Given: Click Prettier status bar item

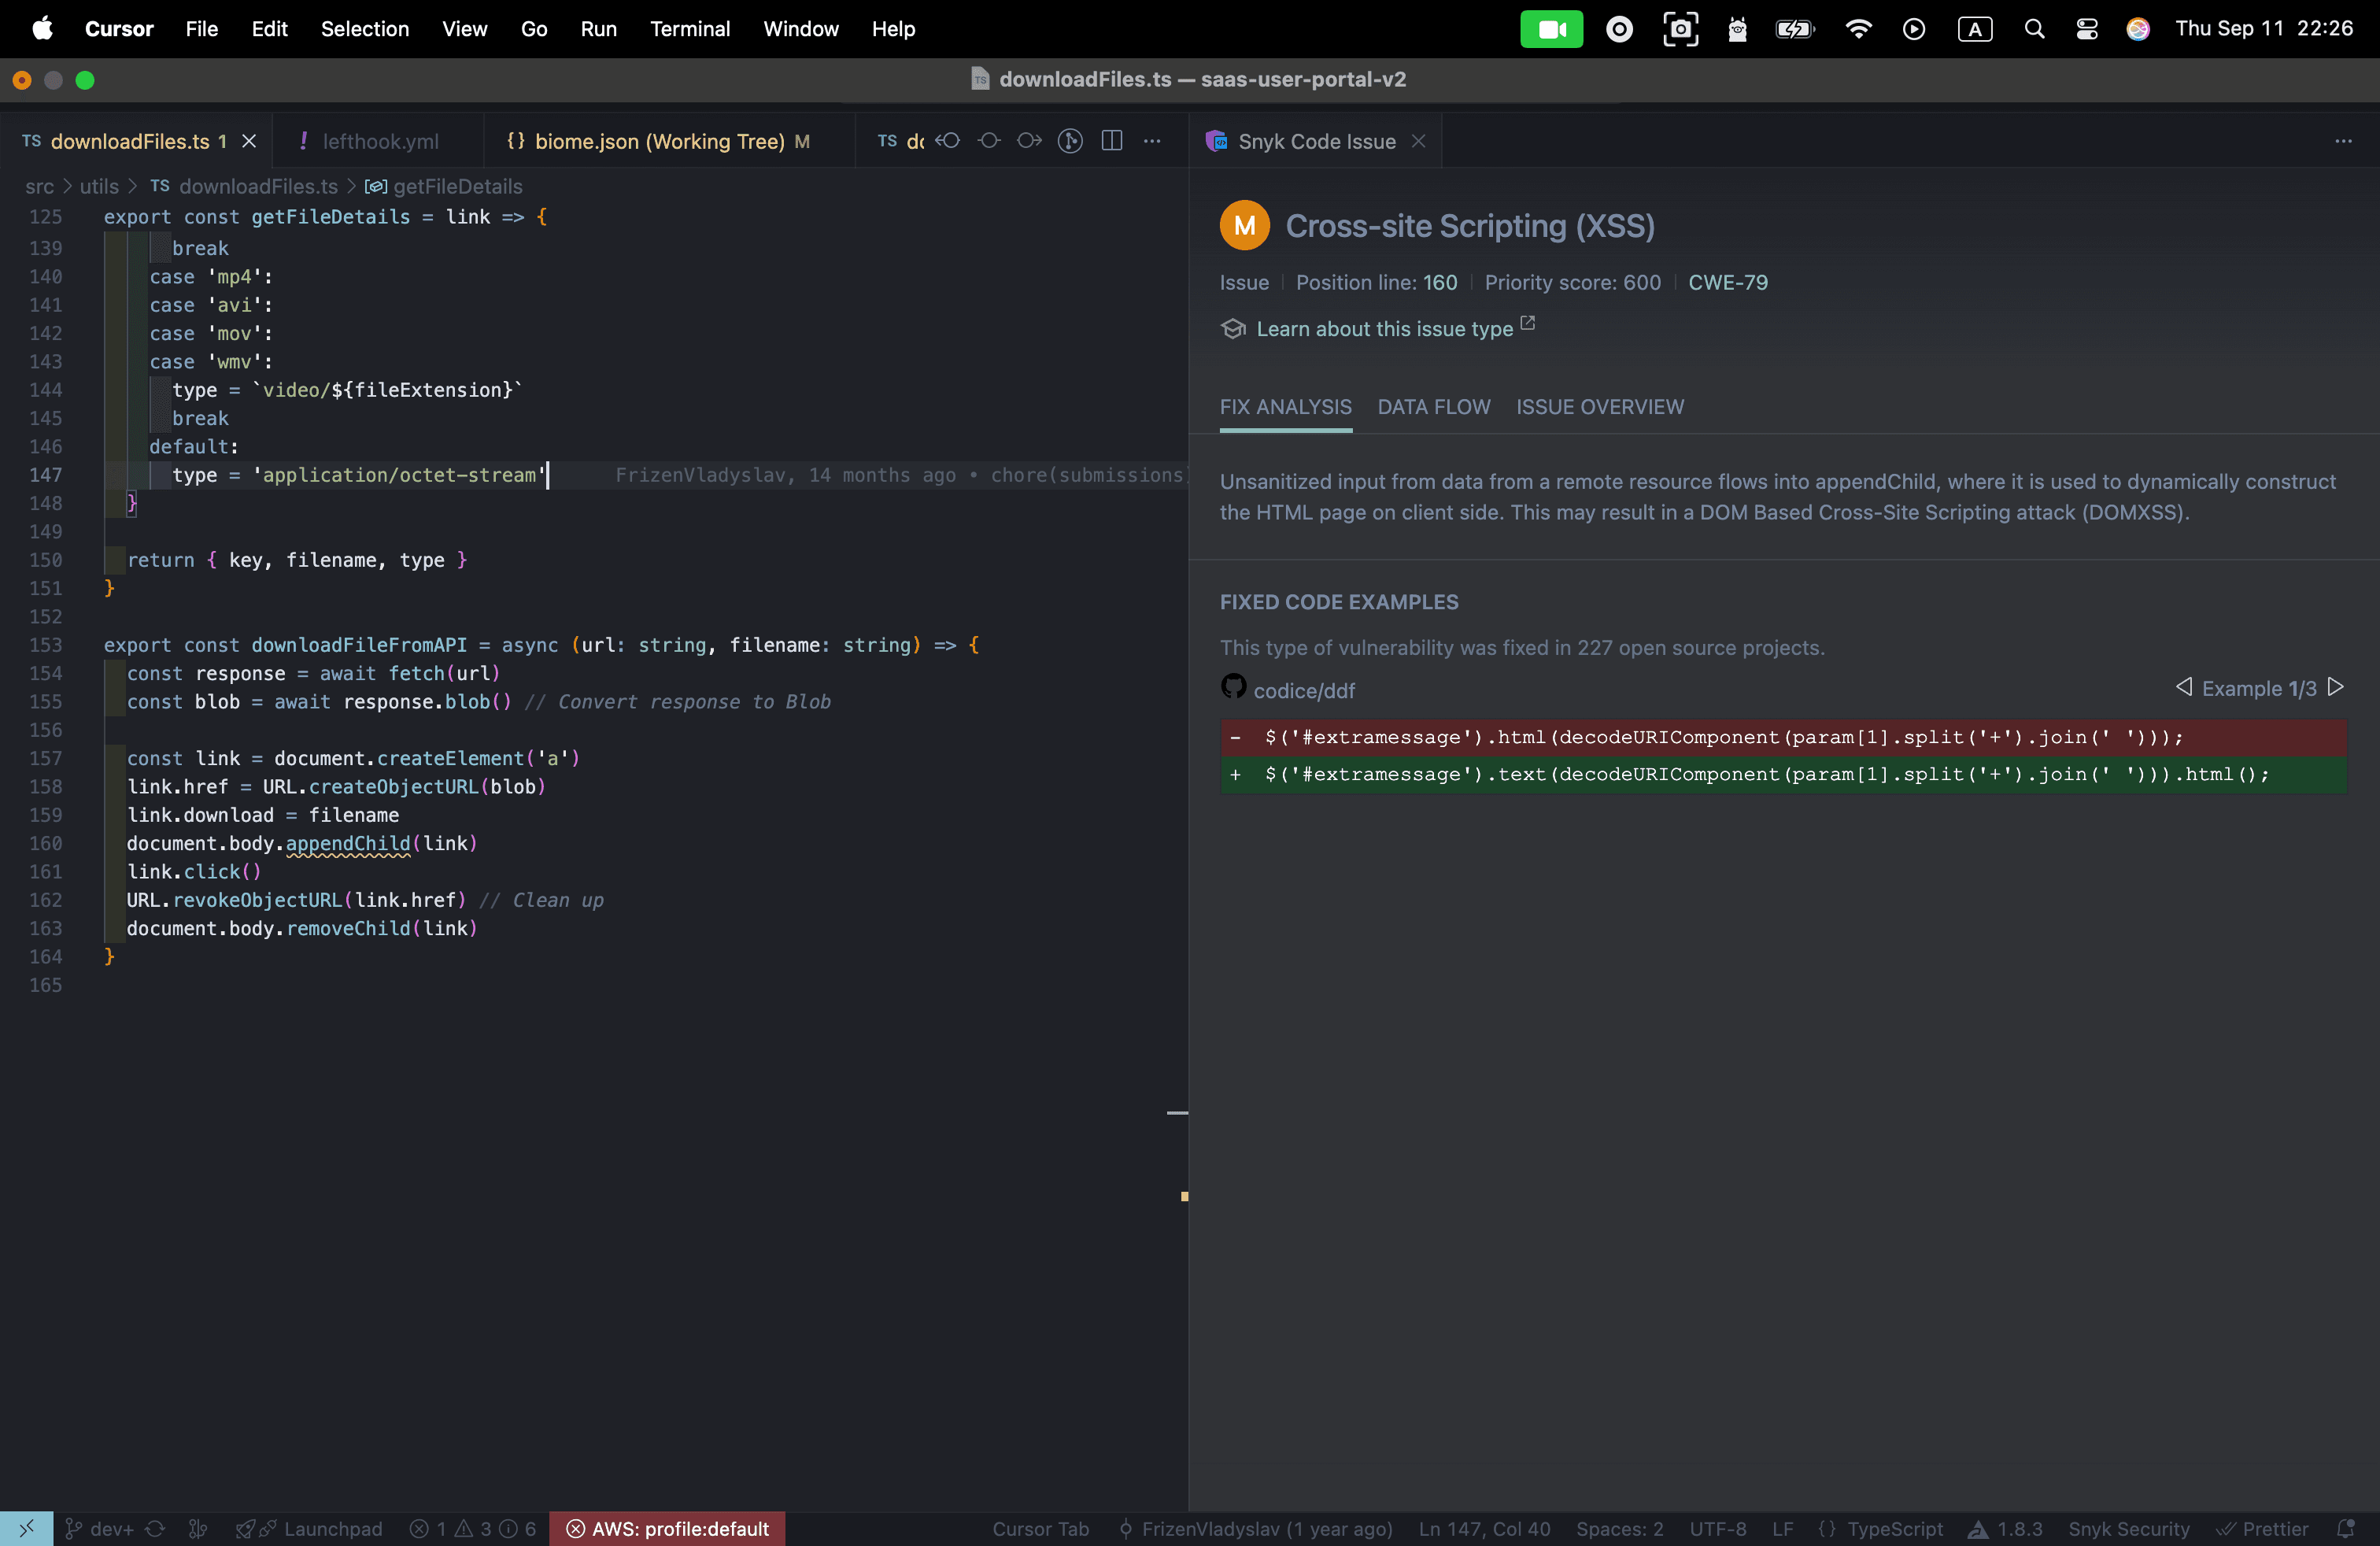Looking at the screenshot, I should tap(2263, 1528).
